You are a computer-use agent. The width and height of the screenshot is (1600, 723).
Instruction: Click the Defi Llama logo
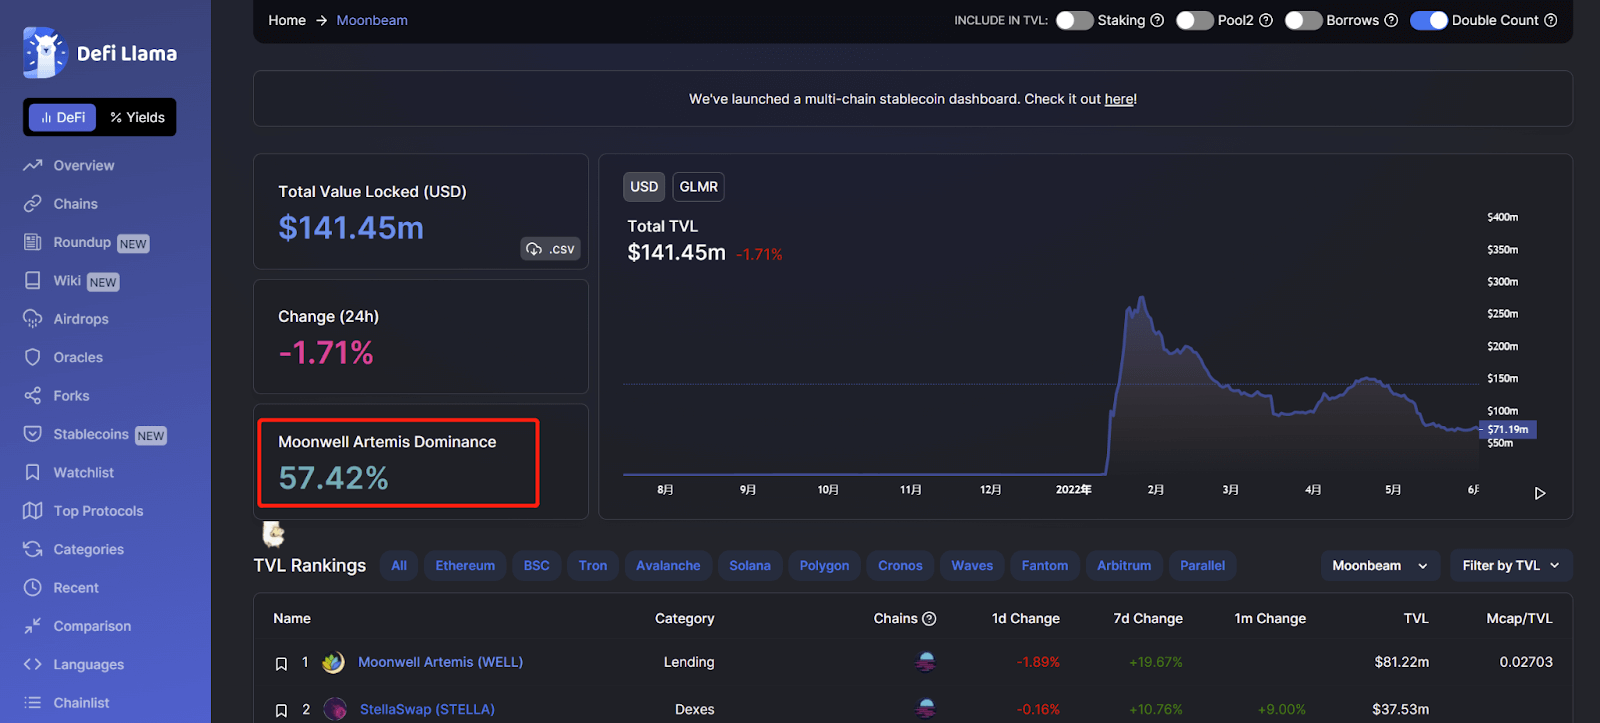click(x=100, y=53)
